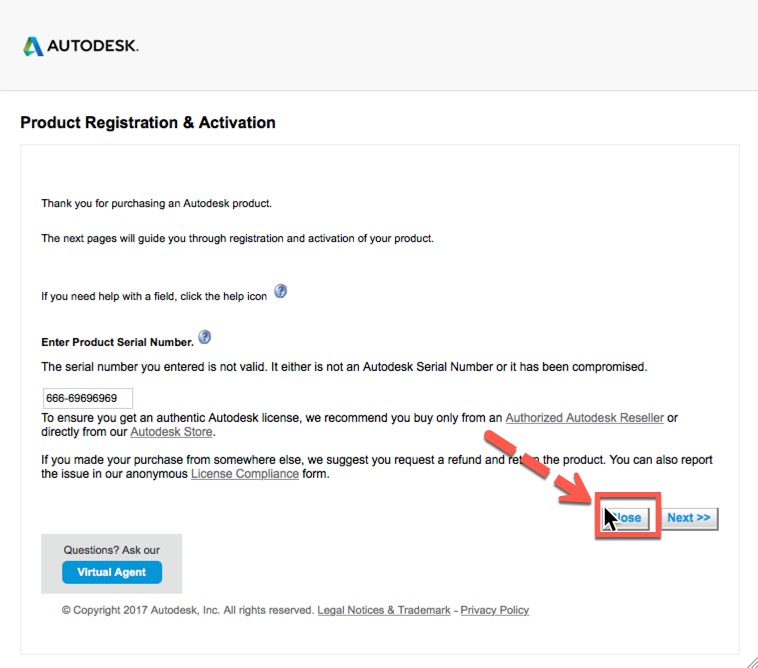
Task: Grab the window resize grip corner
Action: (749, 660)
